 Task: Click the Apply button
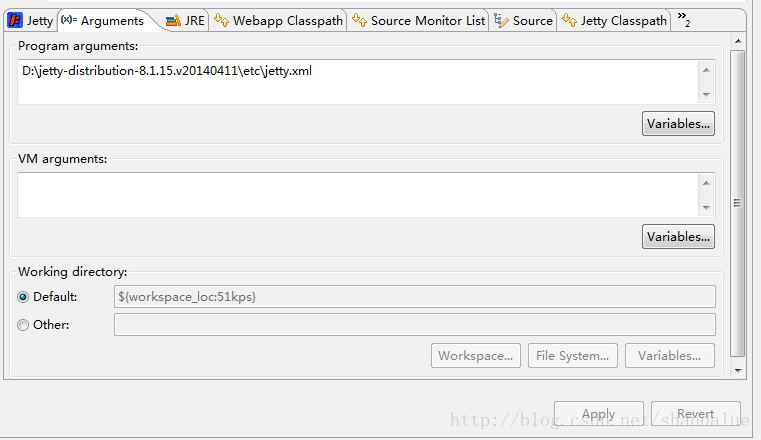click(599, 414)
